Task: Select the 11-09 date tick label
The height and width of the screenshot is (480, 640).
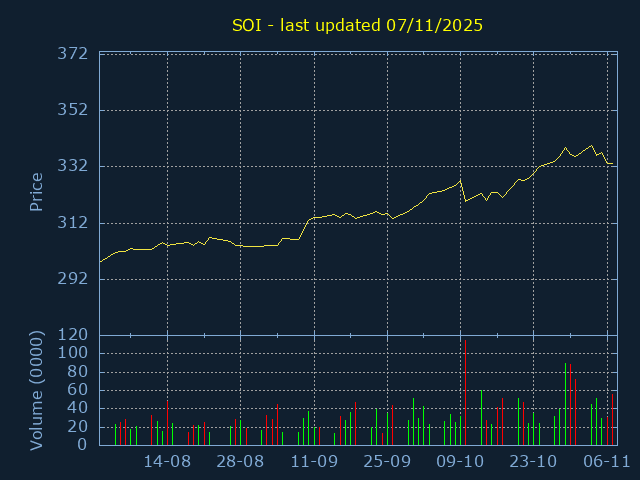Action: point(314,462)
